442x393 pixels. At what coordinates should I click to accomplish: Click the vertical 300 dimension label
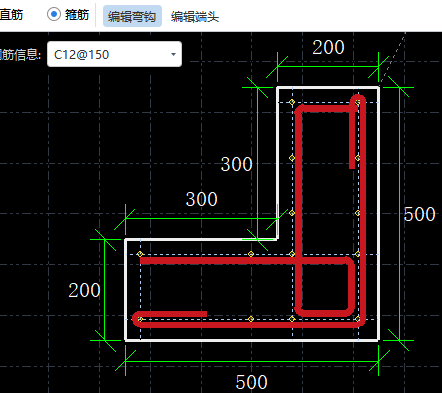(x=237, y=164)
